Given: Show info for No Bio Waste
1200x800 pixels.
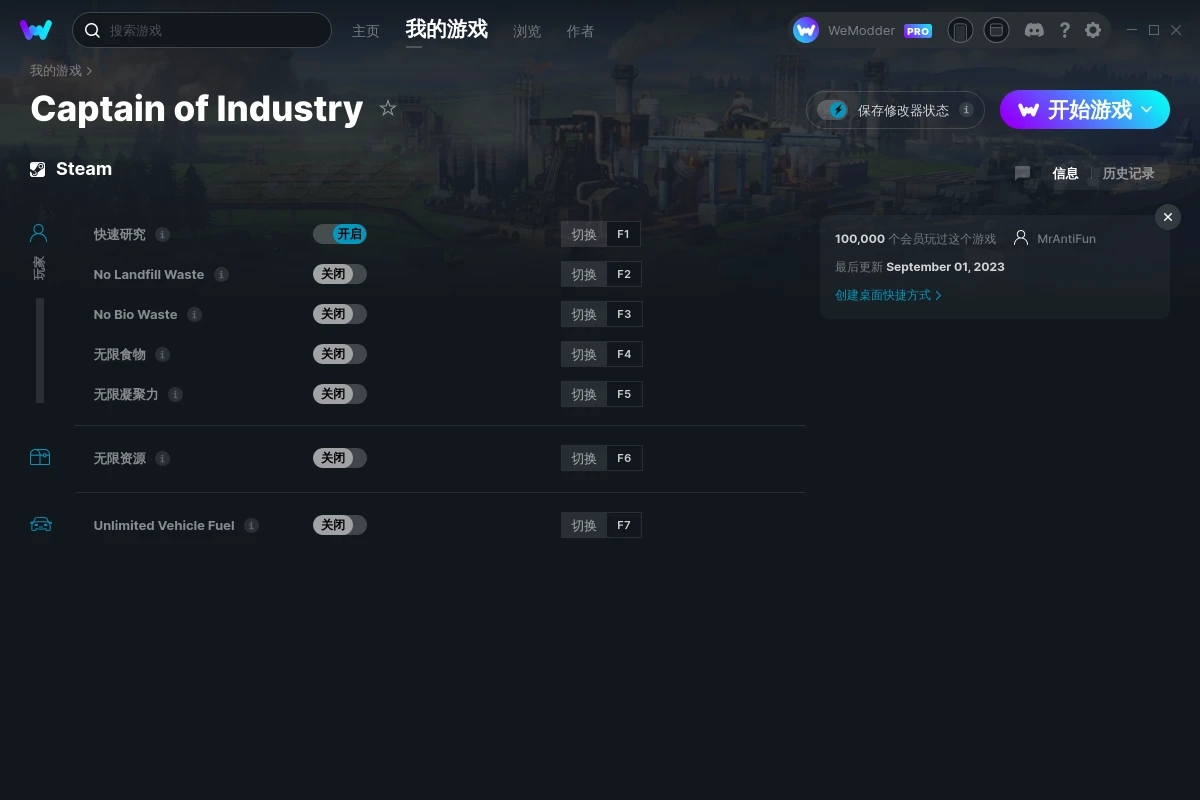Looking at the screenshot, I should [194, 314].
